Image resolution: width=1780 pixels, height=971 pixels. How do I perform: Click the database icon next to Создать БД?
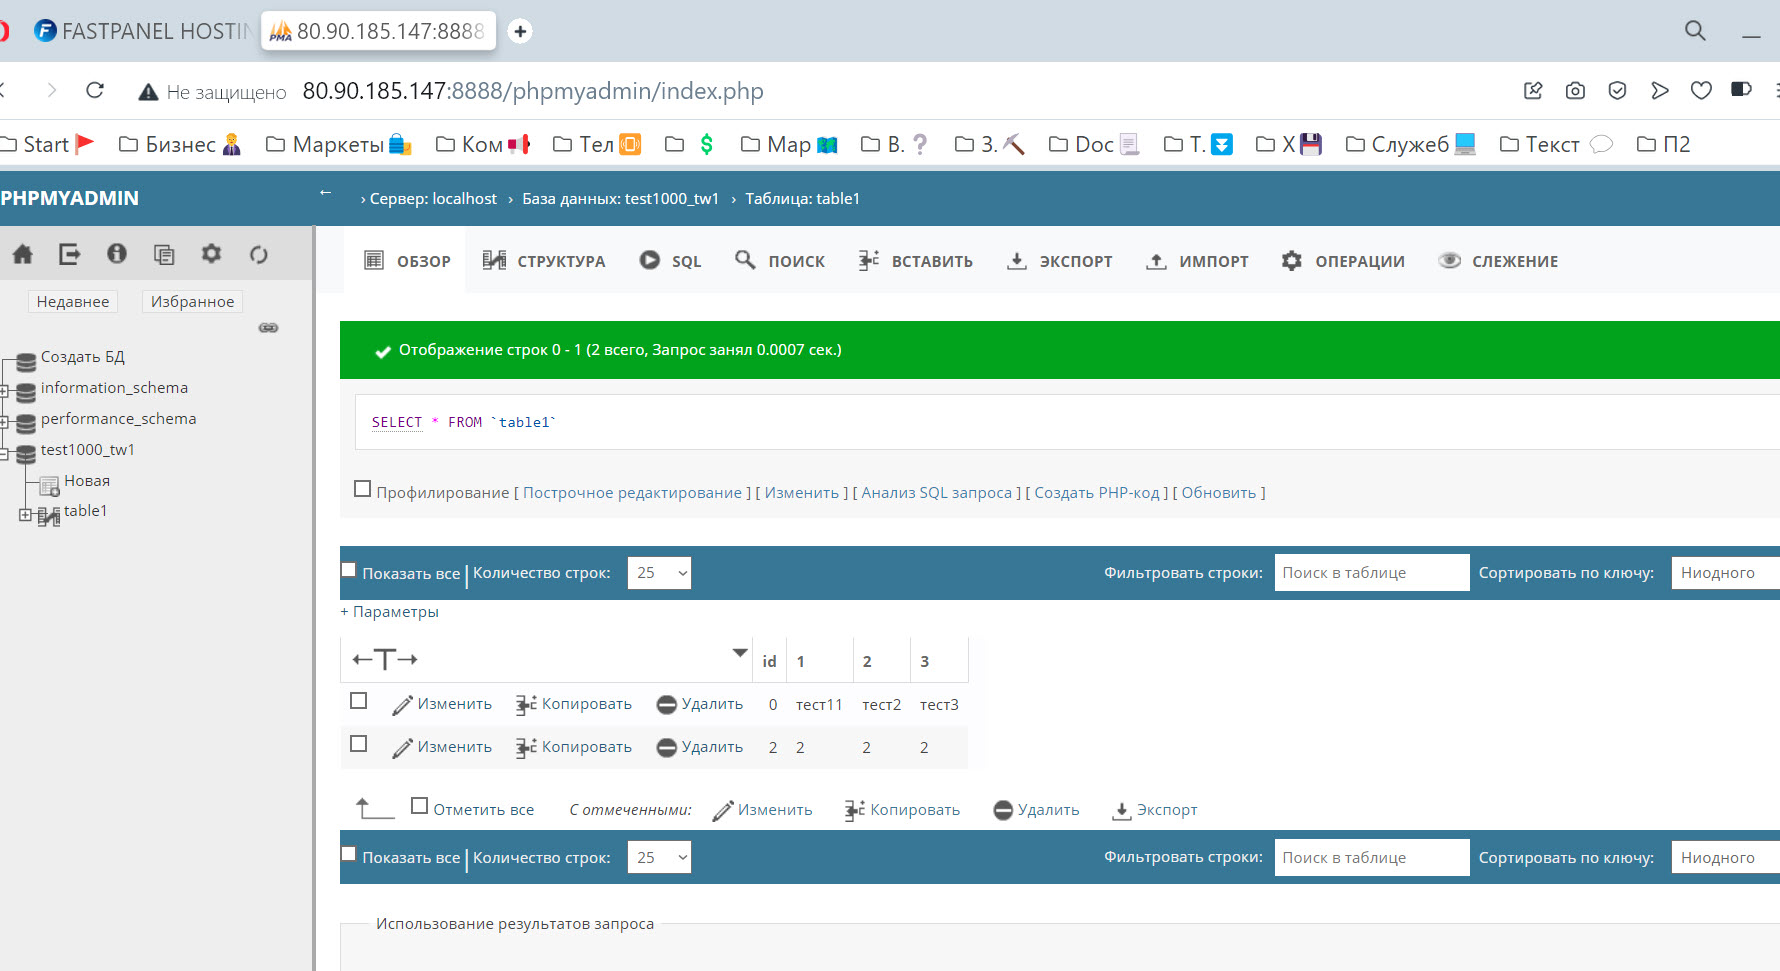[x=26, y=361]
